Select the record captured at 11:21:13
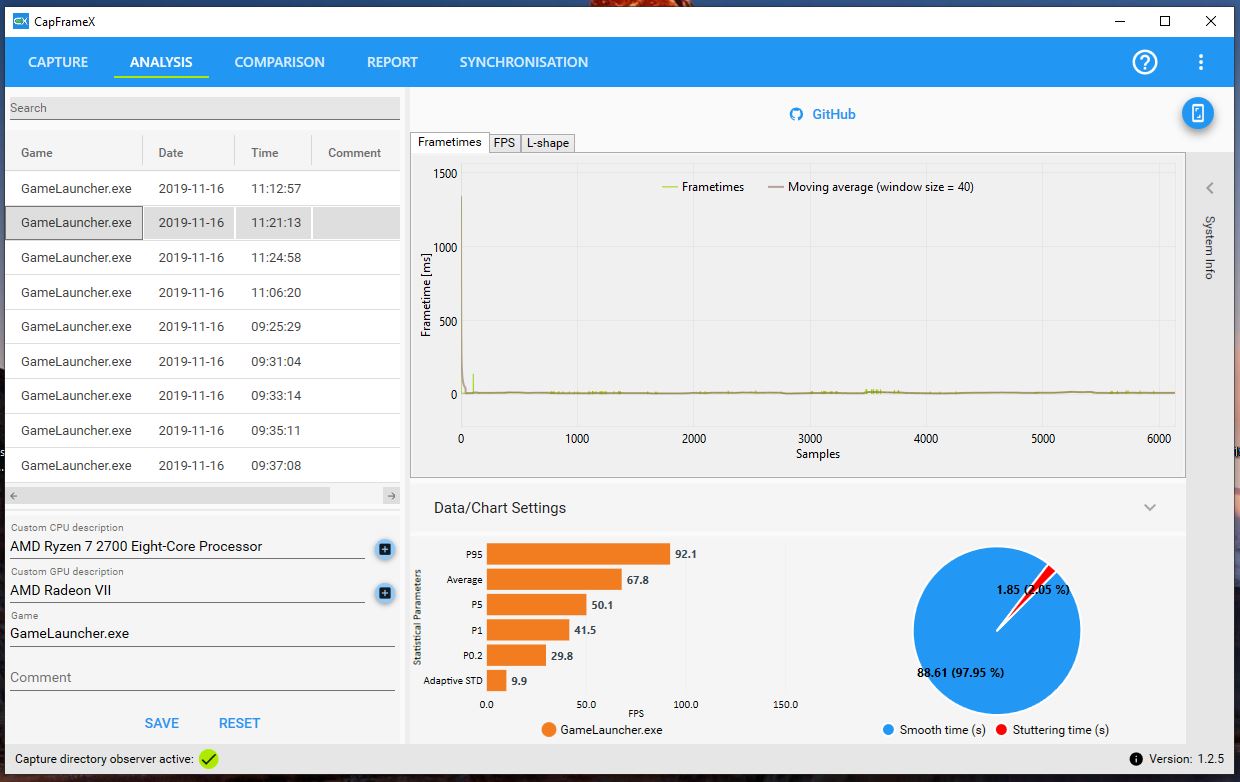Screen dimensions: 1240x782 (x=203, y=223)
